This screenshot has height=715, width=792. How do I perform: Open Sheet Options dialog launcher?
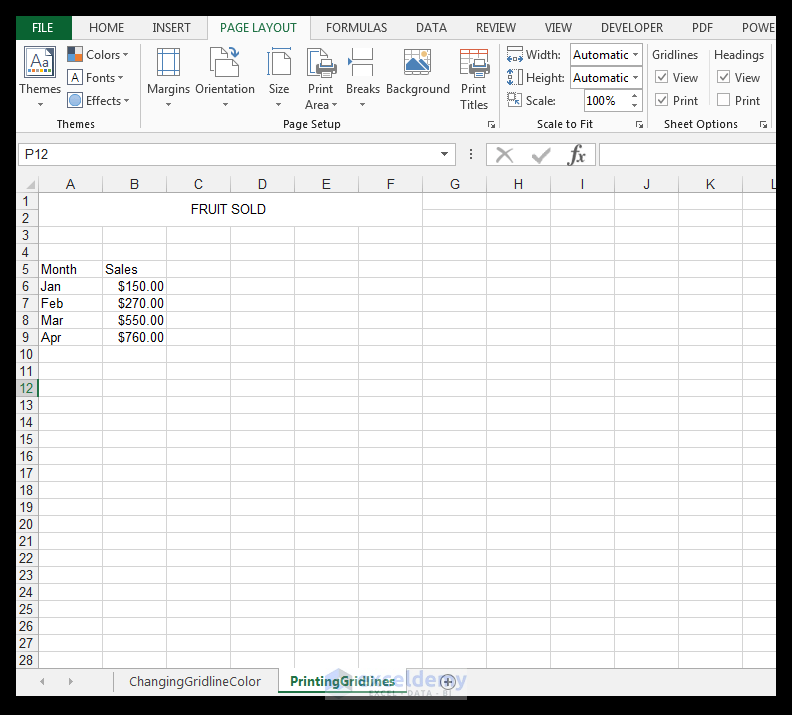764,124
